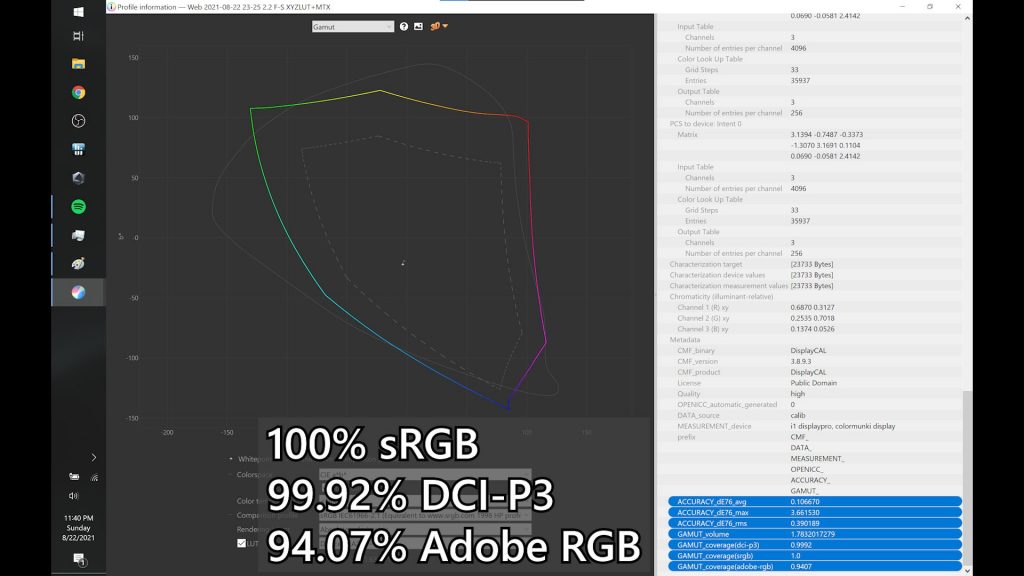The height and width of the screenshot is (576, 1024).
Task: Click the prefix row label
Action: coord(686,437)
